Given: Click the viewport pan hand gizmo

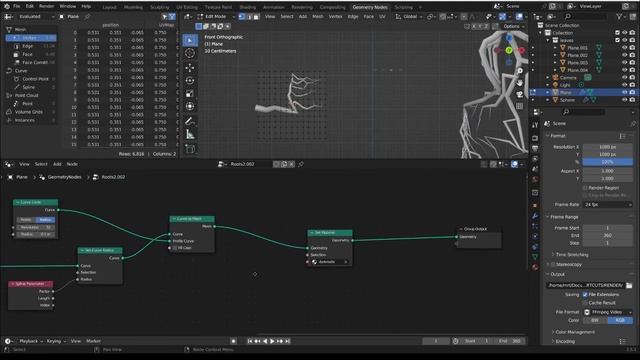Looking at the screenshot, I should click(520, 83).
